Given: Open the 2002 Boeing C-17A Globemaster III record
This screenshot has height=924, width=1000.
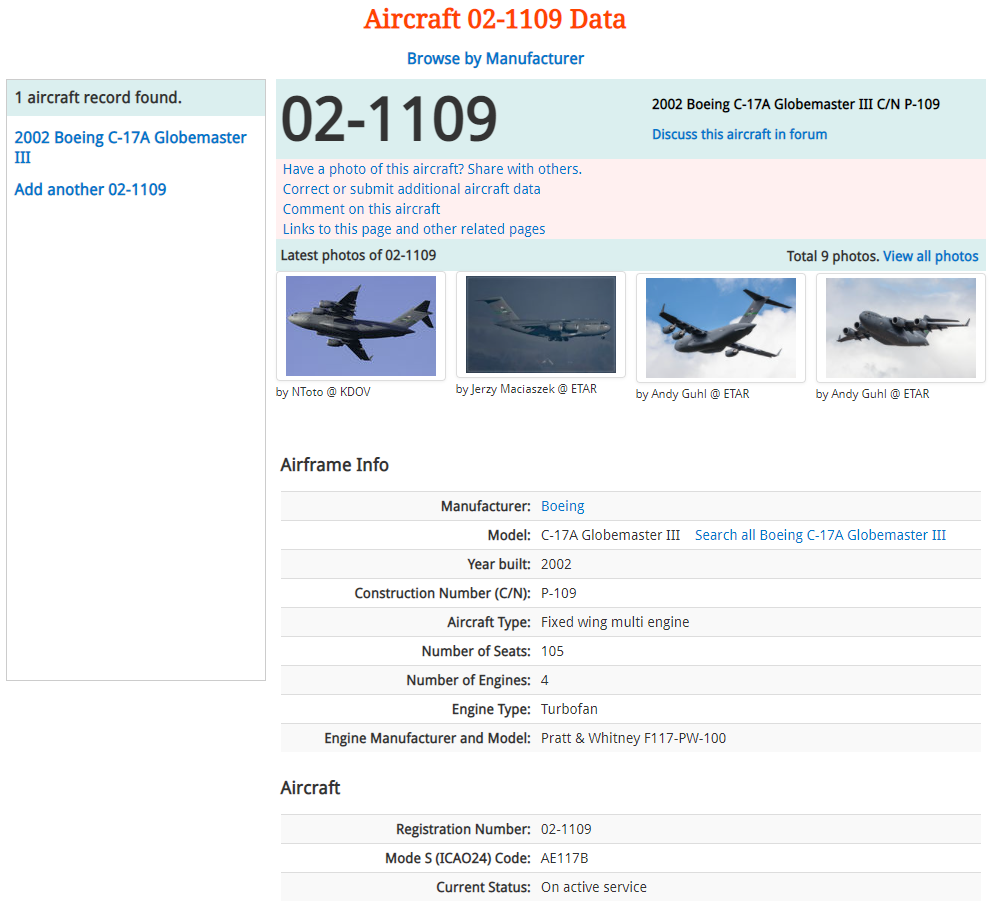Looking at the screenshot, I should tap(130, 147).
